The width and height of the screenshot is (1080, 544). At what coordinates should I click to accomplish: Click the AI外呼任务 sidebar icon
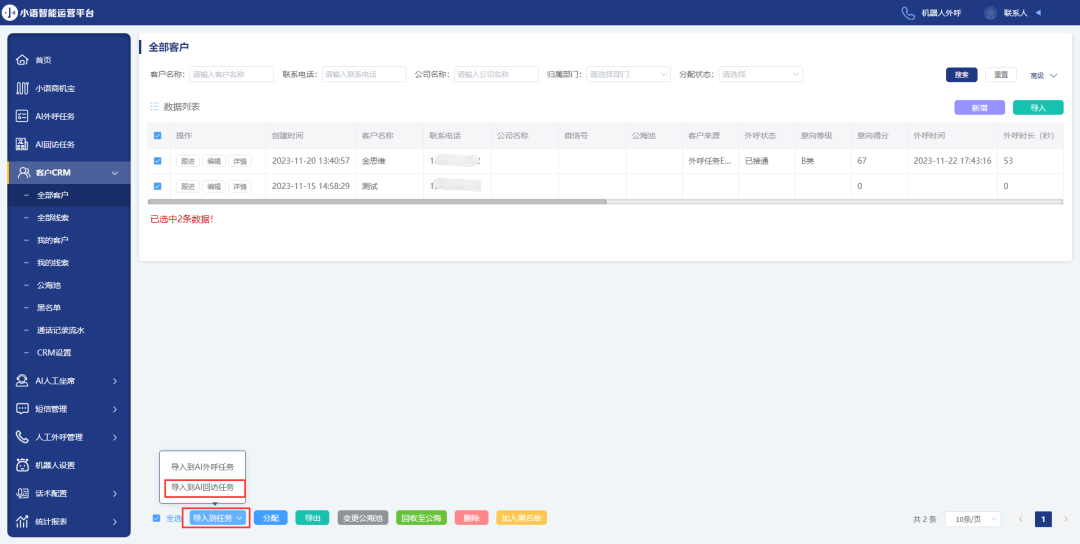coord(22,116)
